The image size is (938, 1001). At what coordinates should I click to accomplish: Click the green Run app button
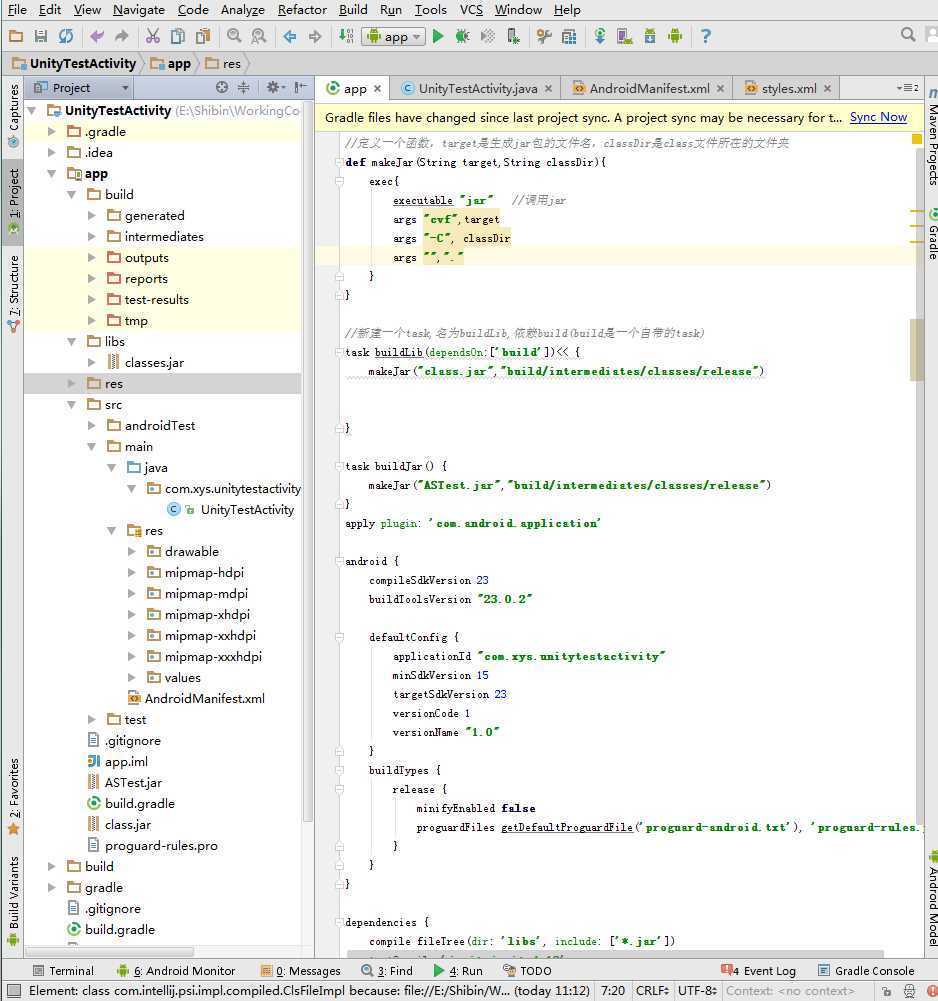point(438,36)
